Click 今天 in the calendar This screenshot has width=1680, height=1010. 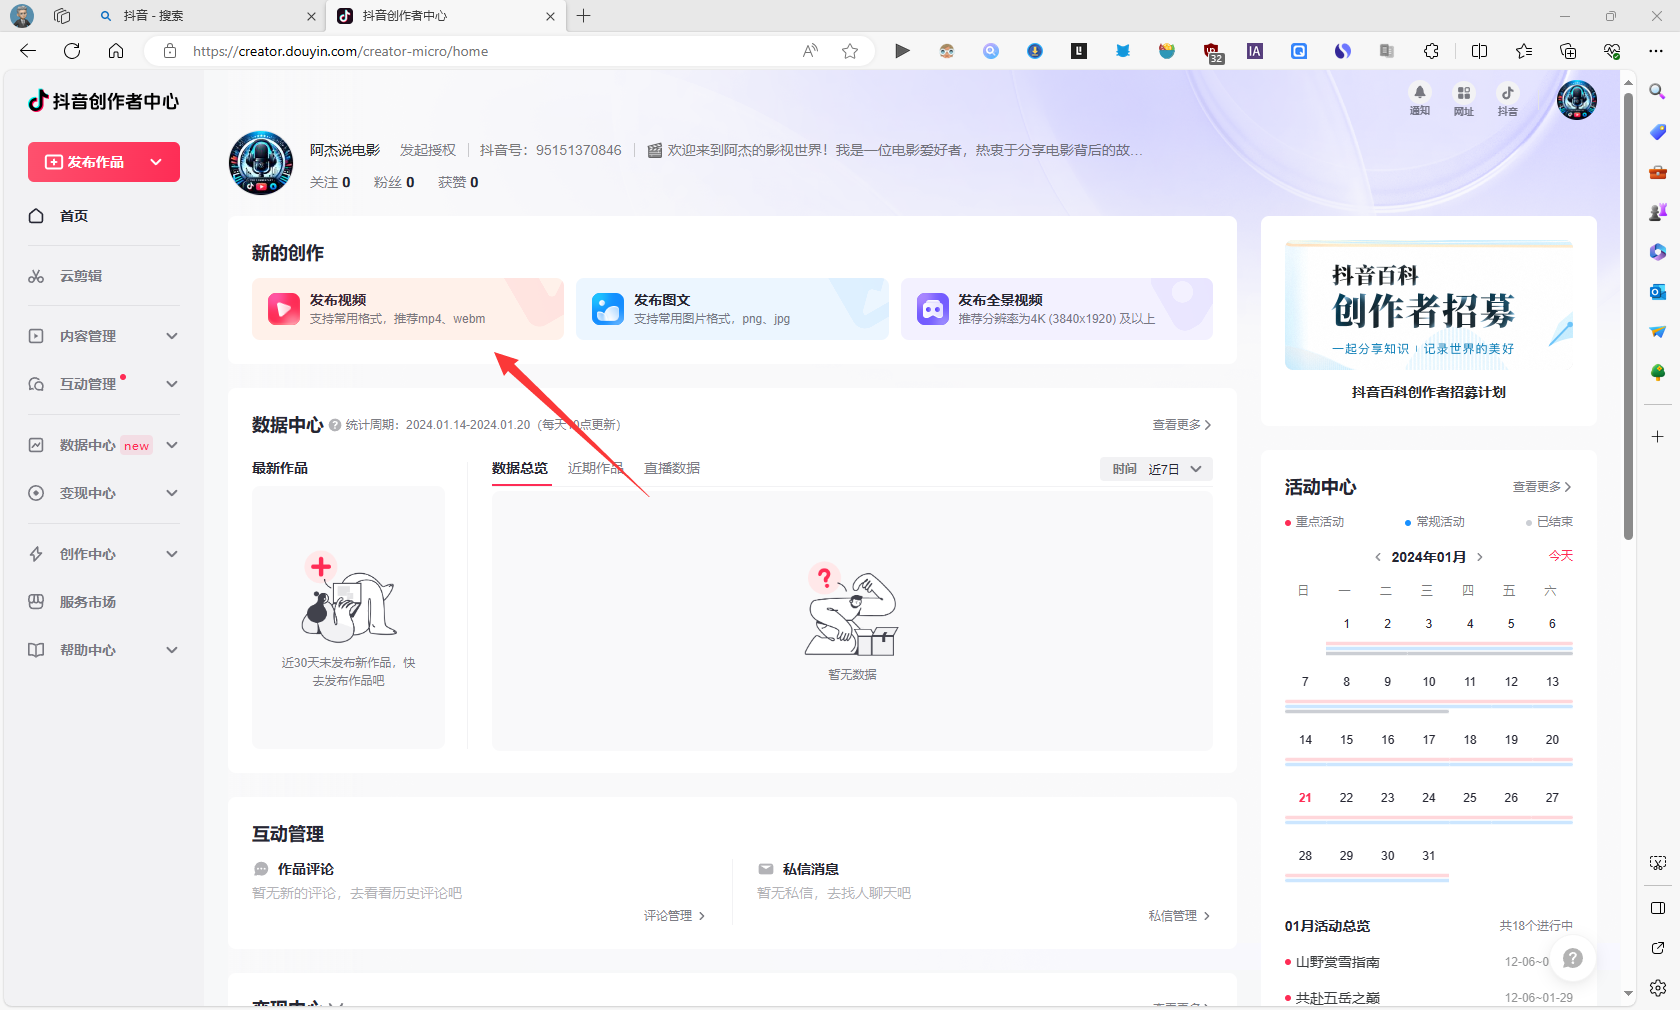pyautogui.click(x=1560, y=556)
